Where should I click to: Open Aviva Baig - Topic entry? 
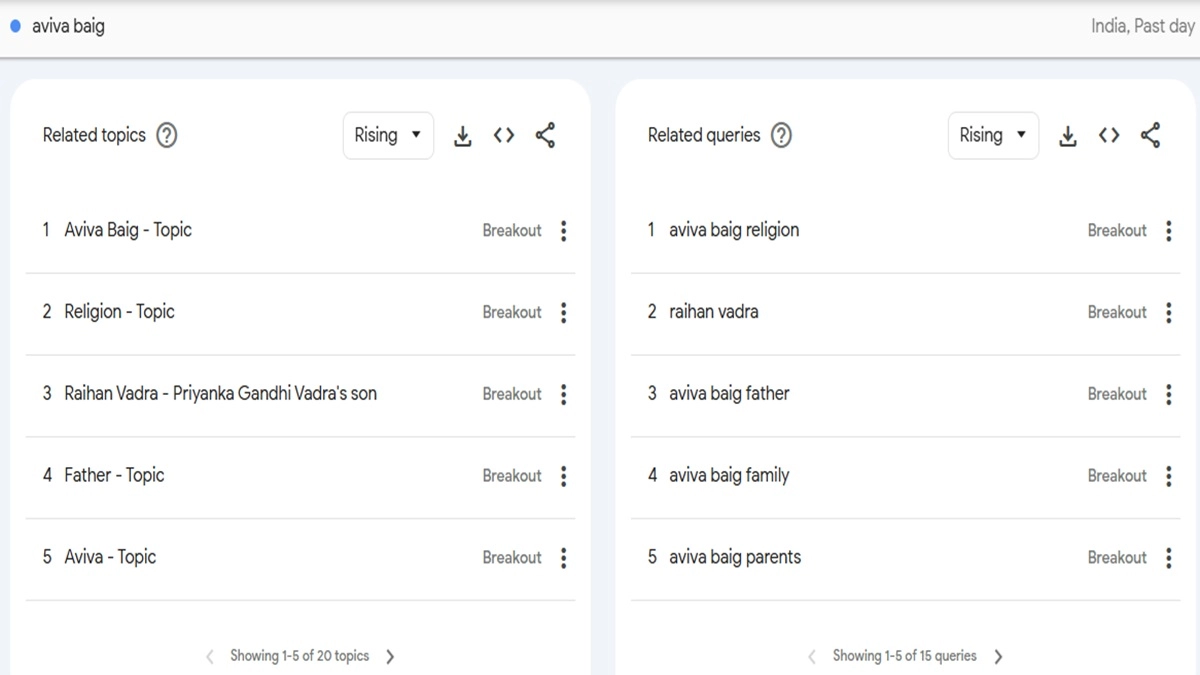128,231
